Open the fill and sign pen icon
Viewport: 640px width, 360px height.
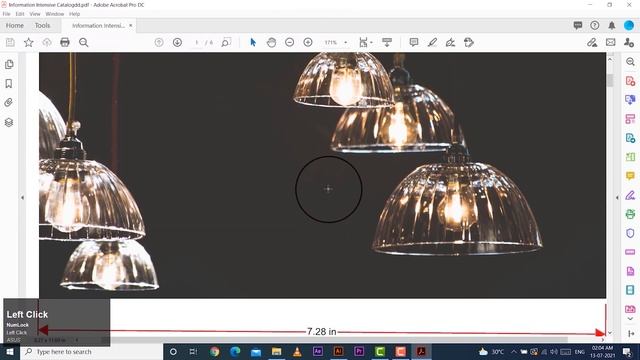point(592,42)
